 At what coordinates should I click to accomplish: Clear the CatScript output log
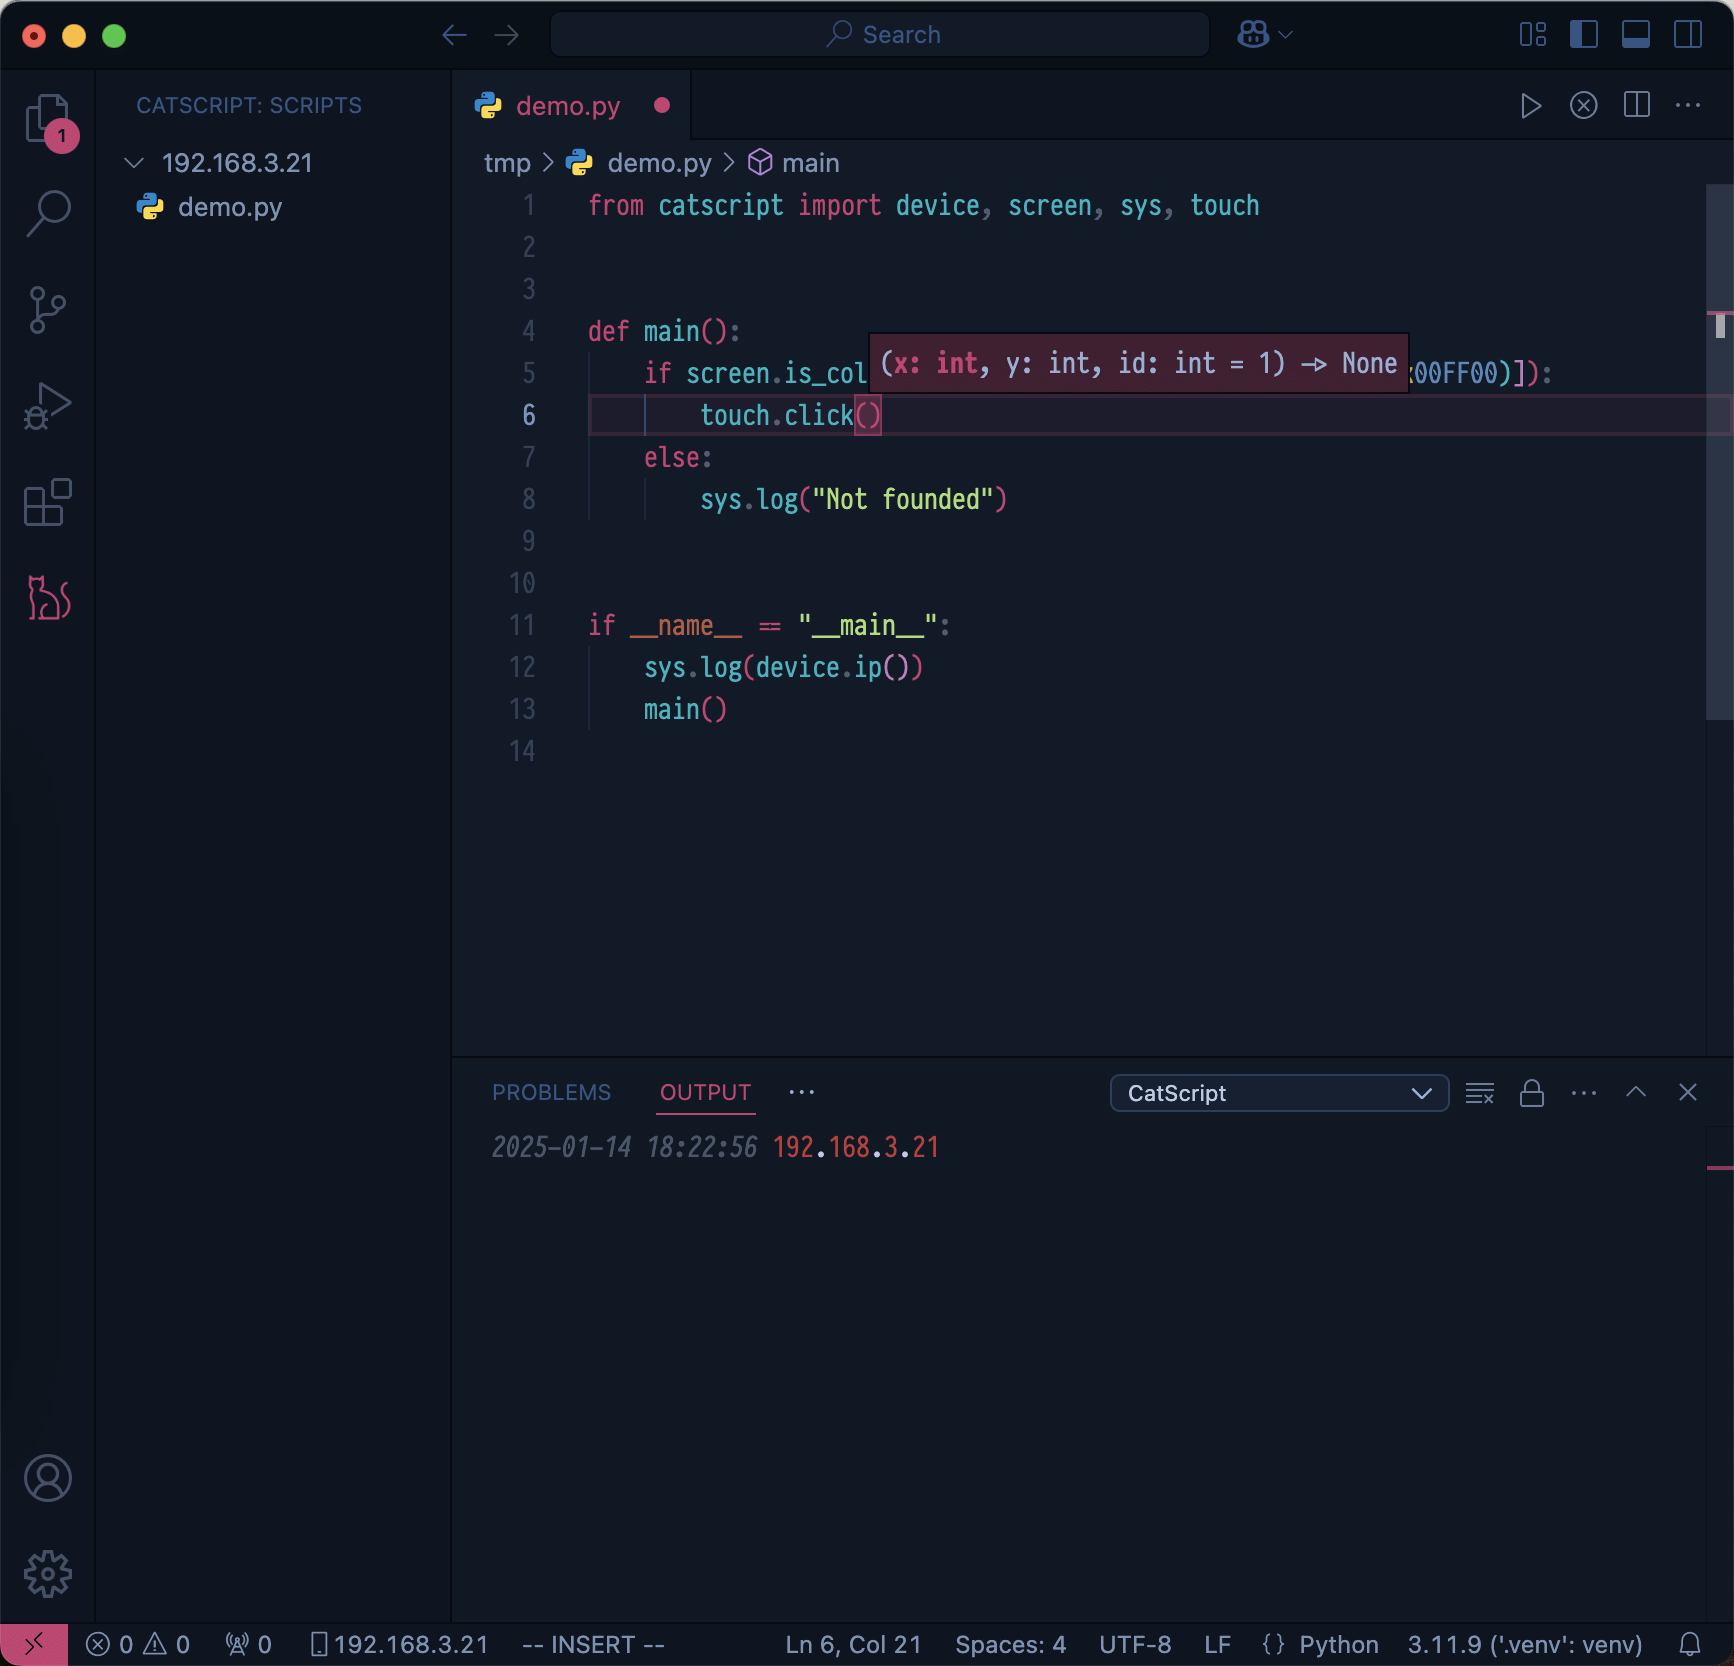[x=1480, y=1093]
